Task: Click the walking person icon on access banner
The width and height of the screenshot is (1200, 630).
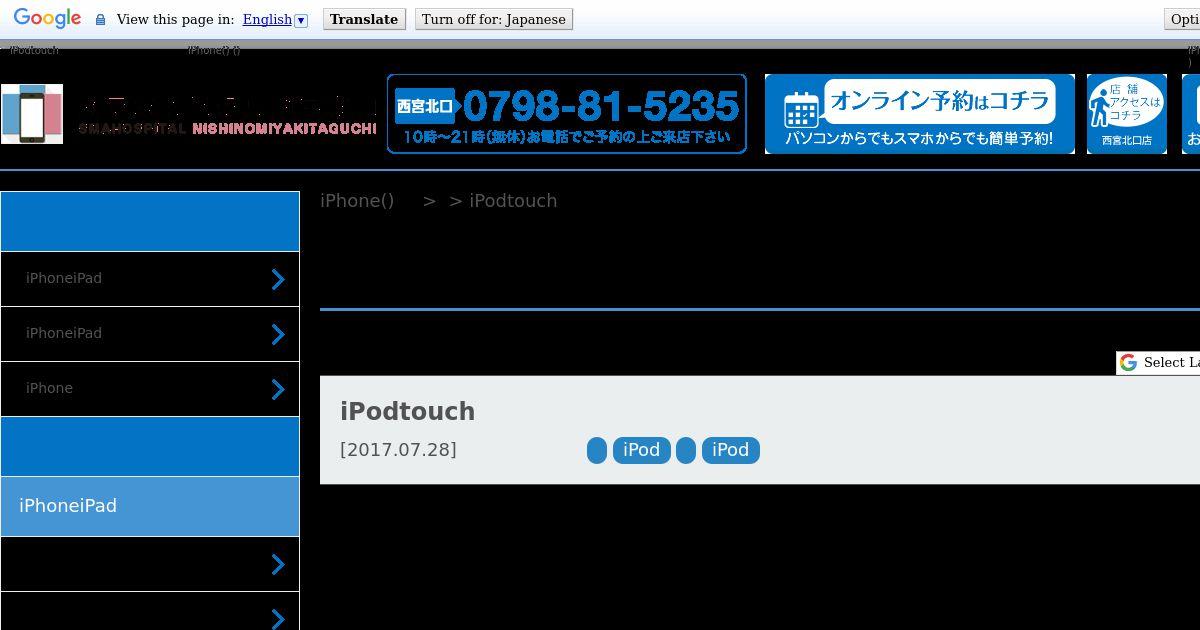Action: pos(1099,105)
